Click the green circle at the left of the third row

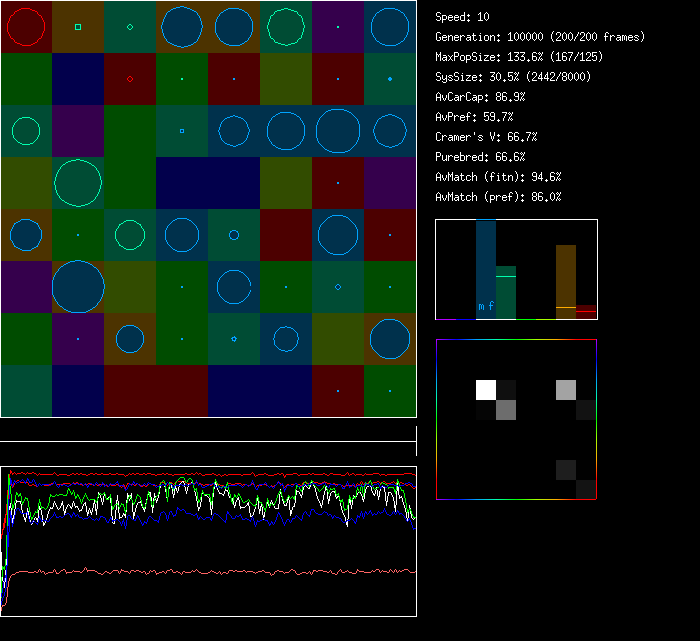(26, 131)
